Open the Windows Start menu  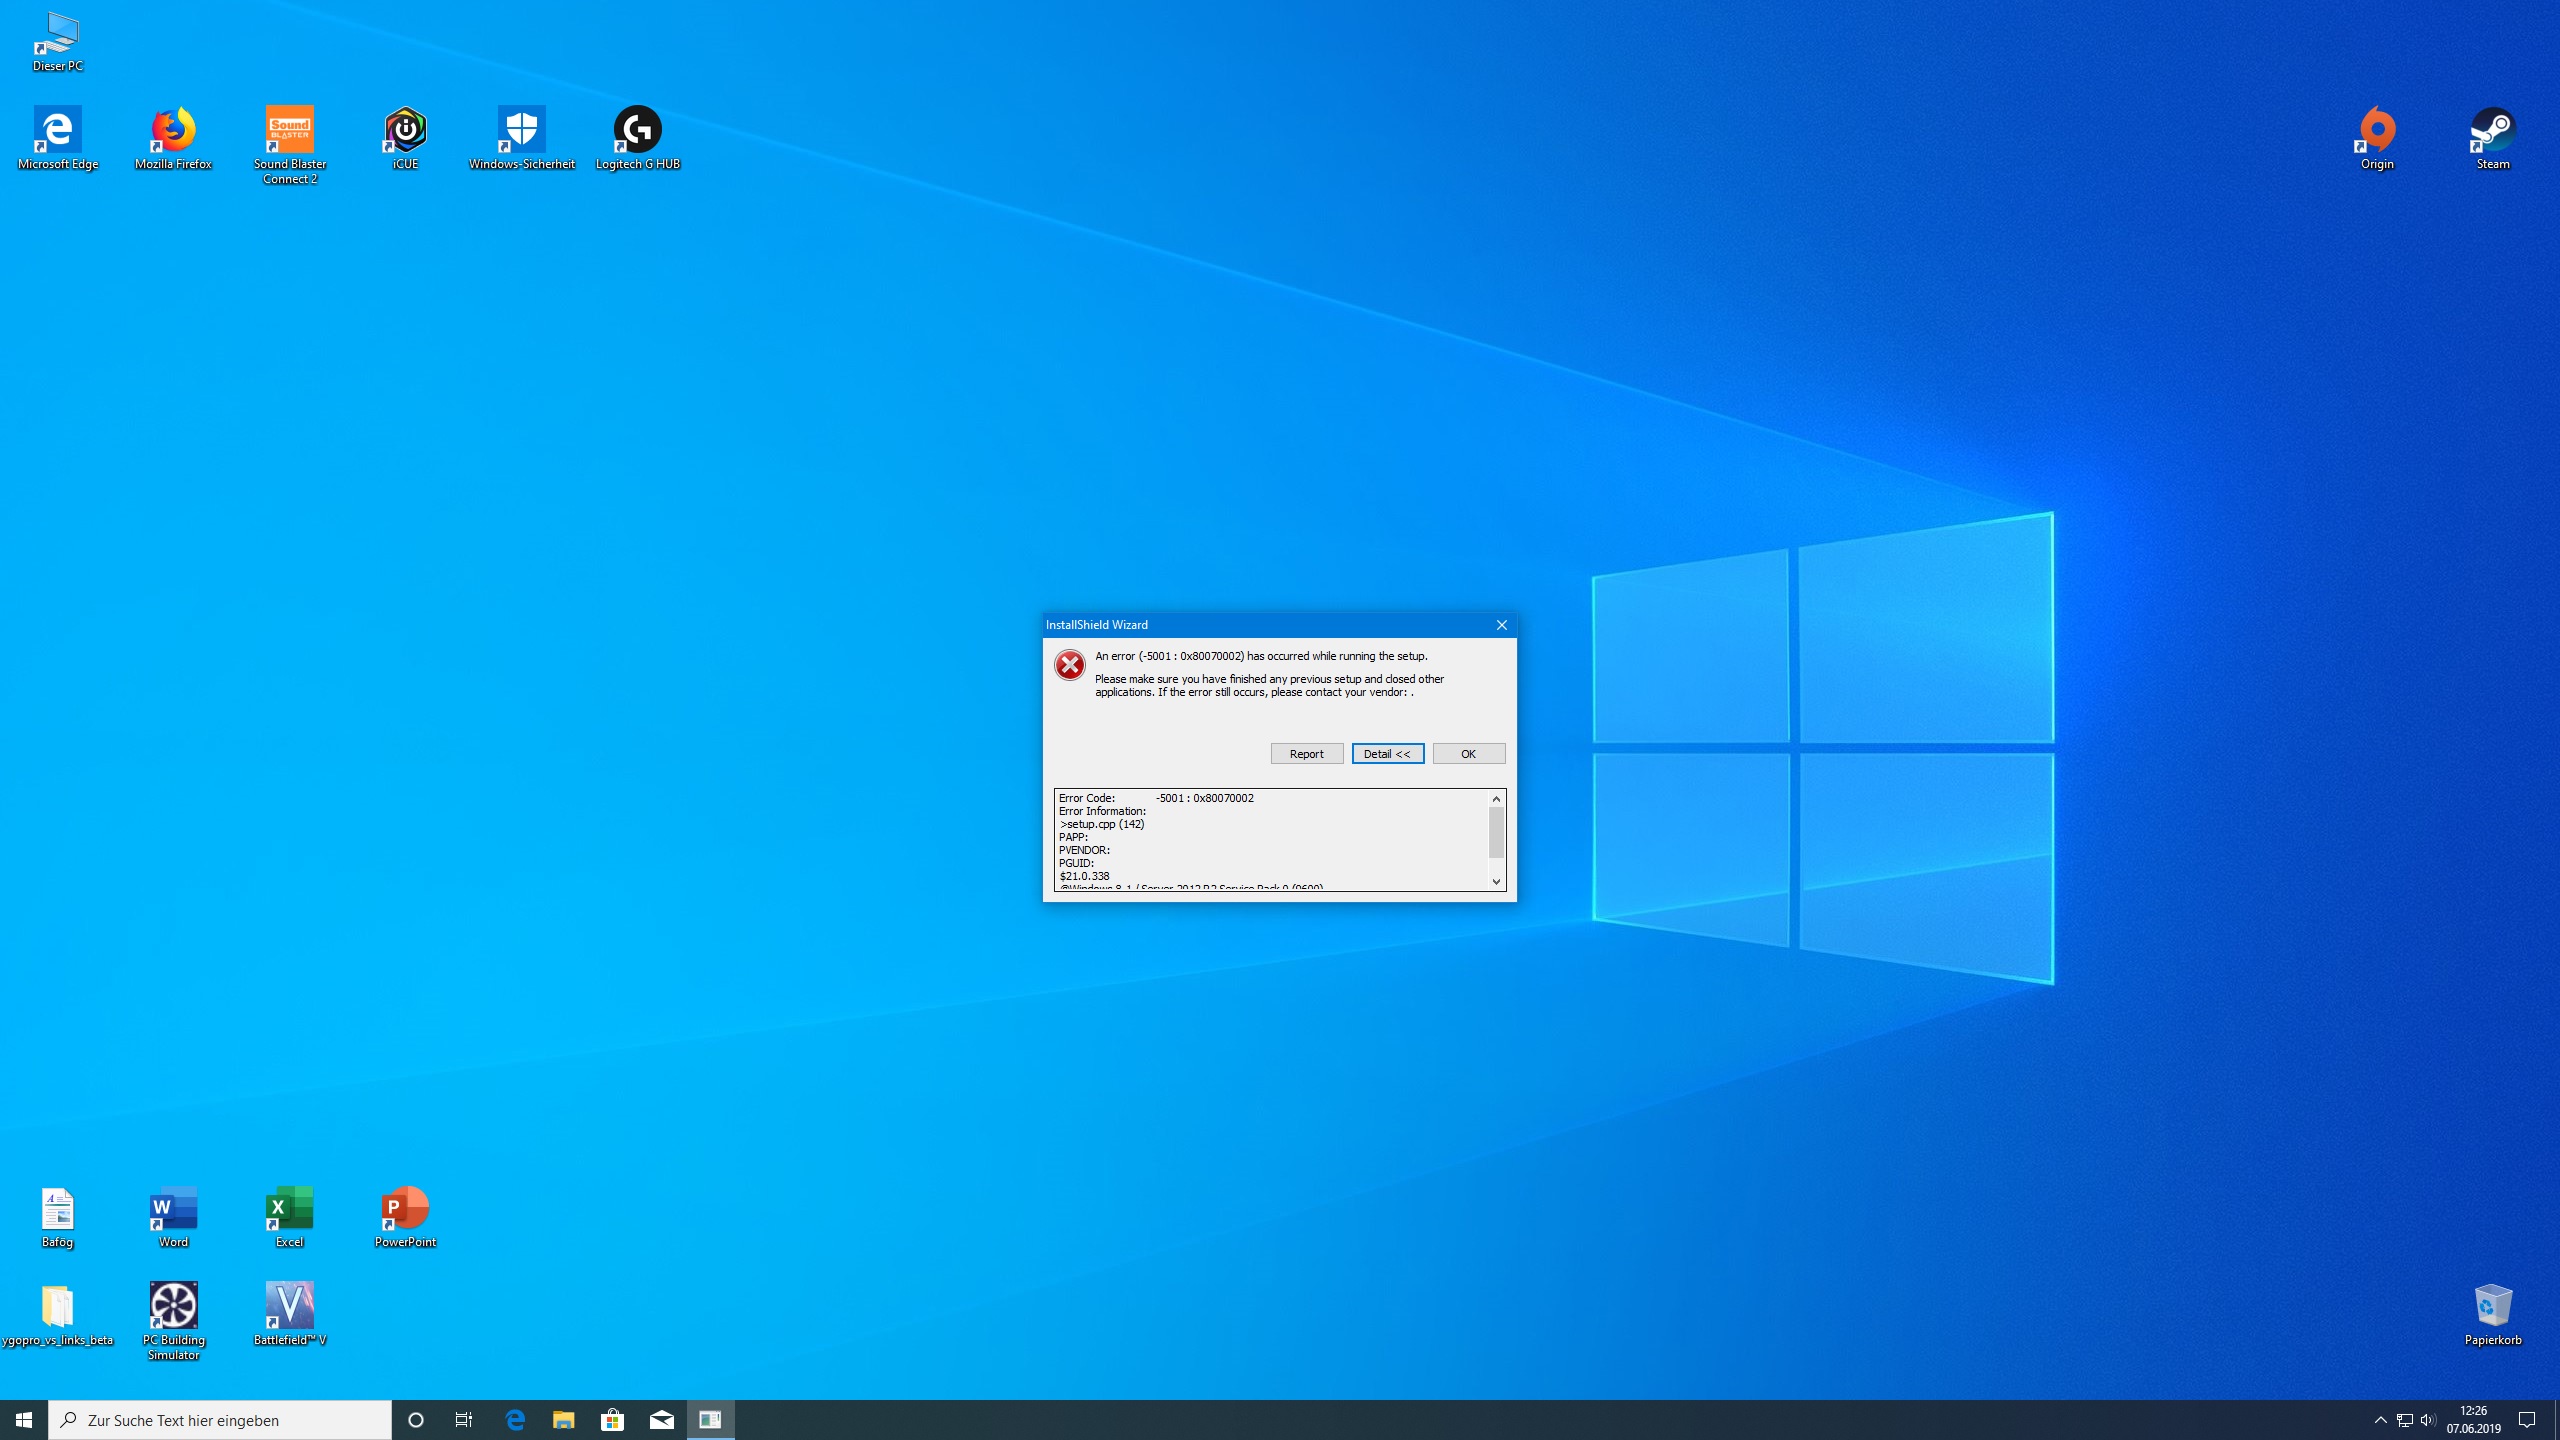24,1420
